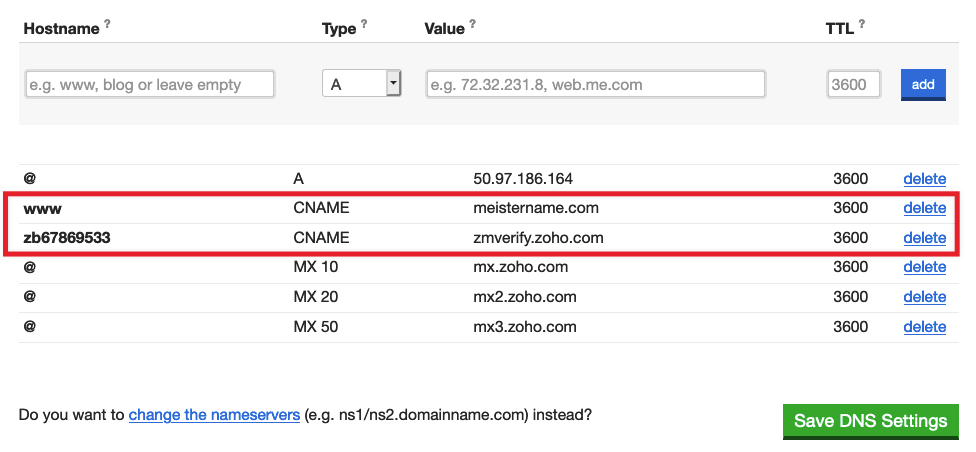
Task: Open the change the nameservers link
Action: (x=214, y=414)
